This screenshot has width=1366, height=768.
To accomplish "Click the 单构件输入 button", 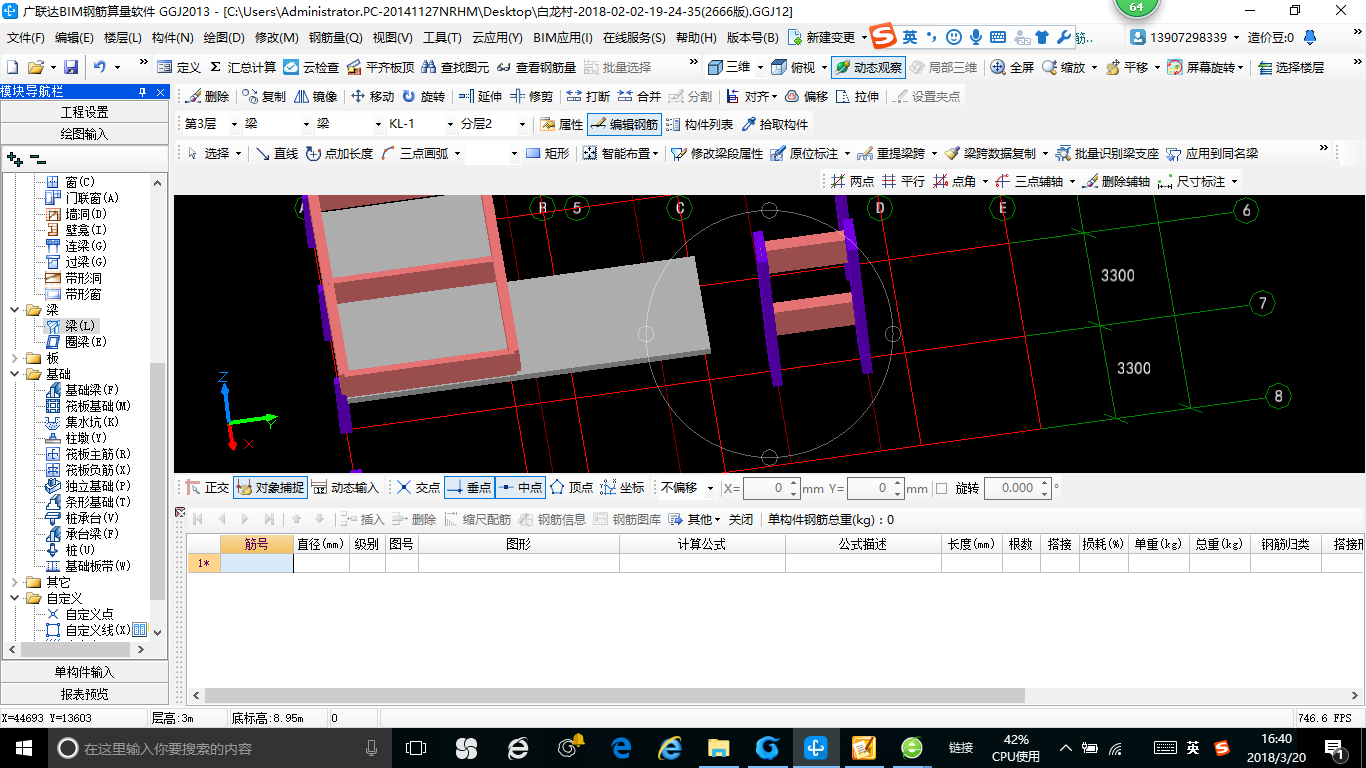I will point(85,672).
